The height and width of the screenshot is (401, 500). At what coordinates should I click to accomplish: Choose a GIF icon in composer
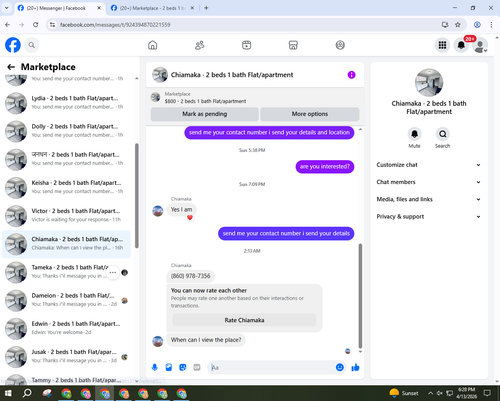pos(197,367)
